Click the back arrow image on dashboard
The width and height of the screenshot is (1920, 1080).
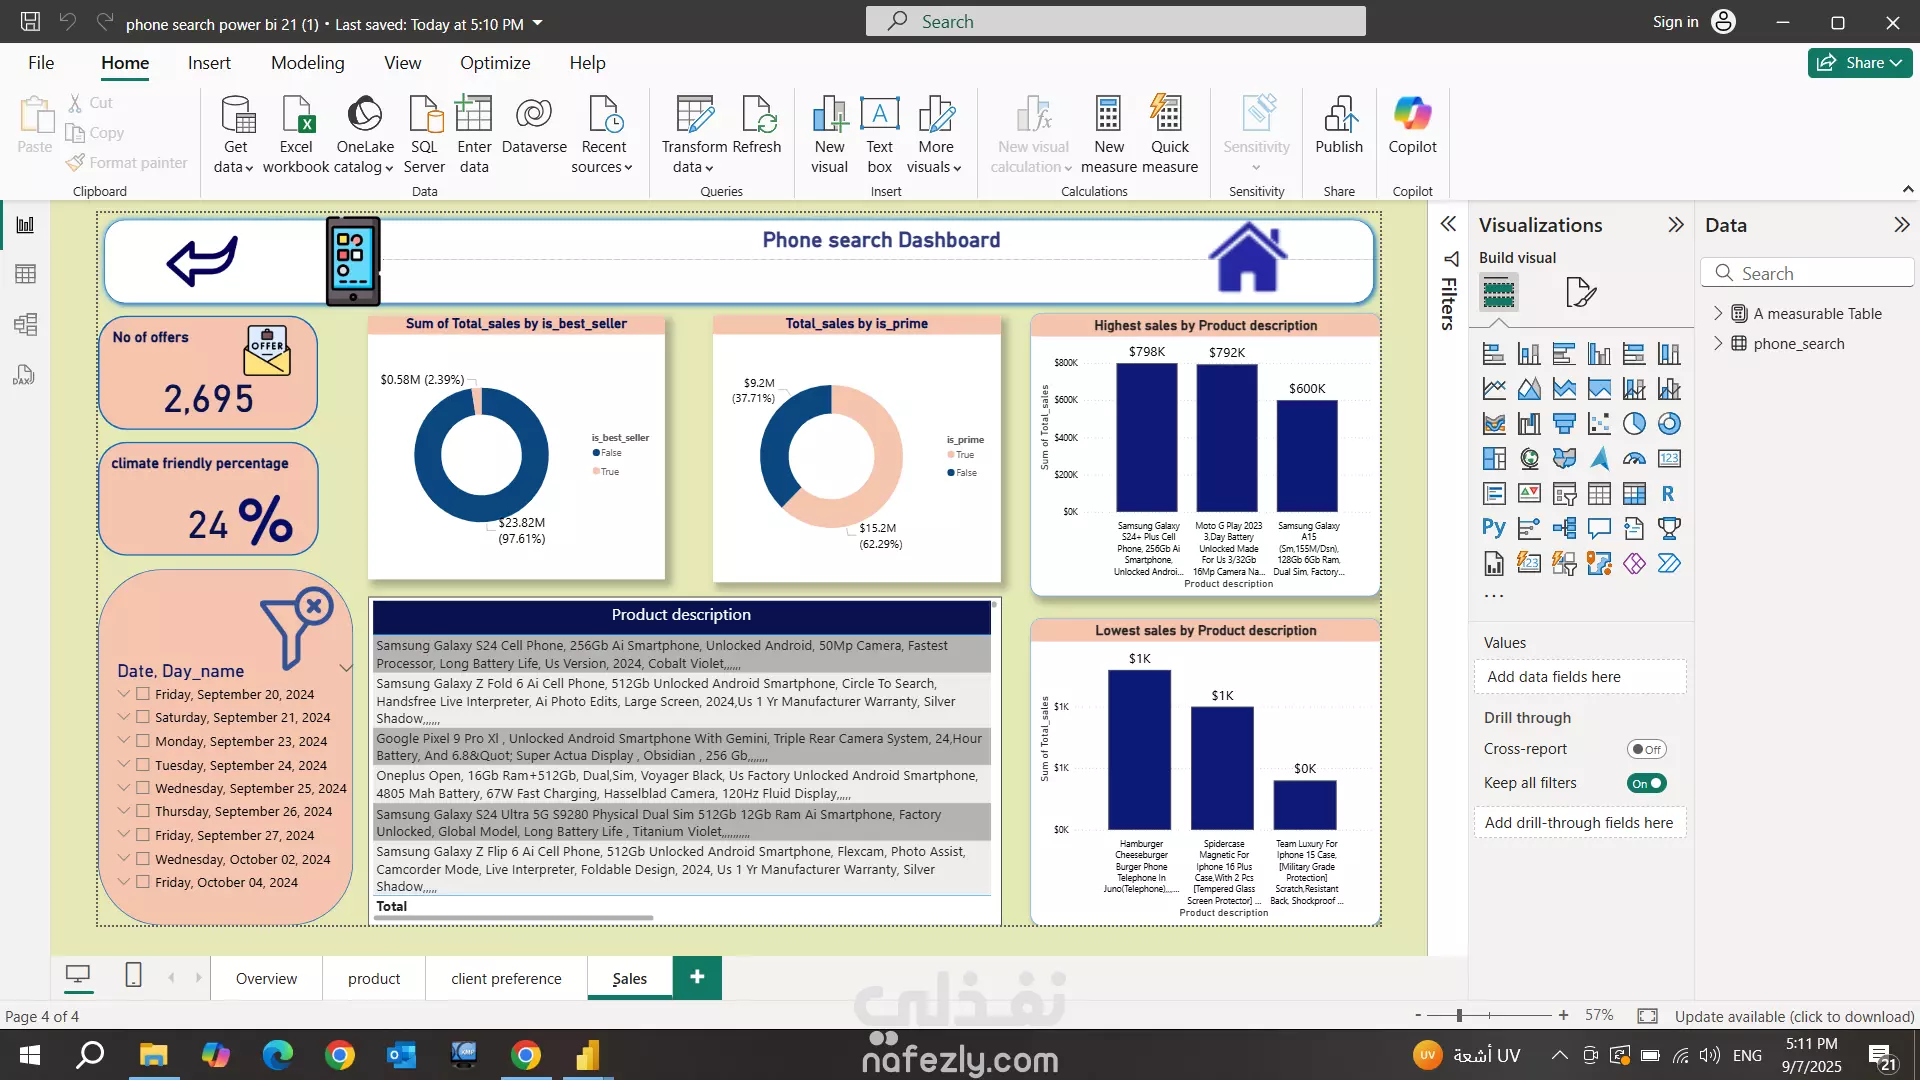click(x=203, y=261)
